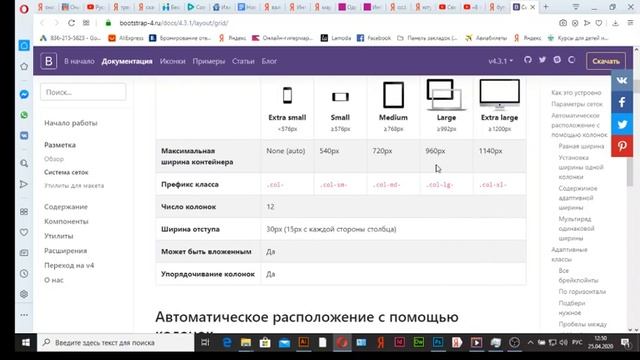
Task: Open 'Разметка' sidebar section
Action: (x=60, y=145)
